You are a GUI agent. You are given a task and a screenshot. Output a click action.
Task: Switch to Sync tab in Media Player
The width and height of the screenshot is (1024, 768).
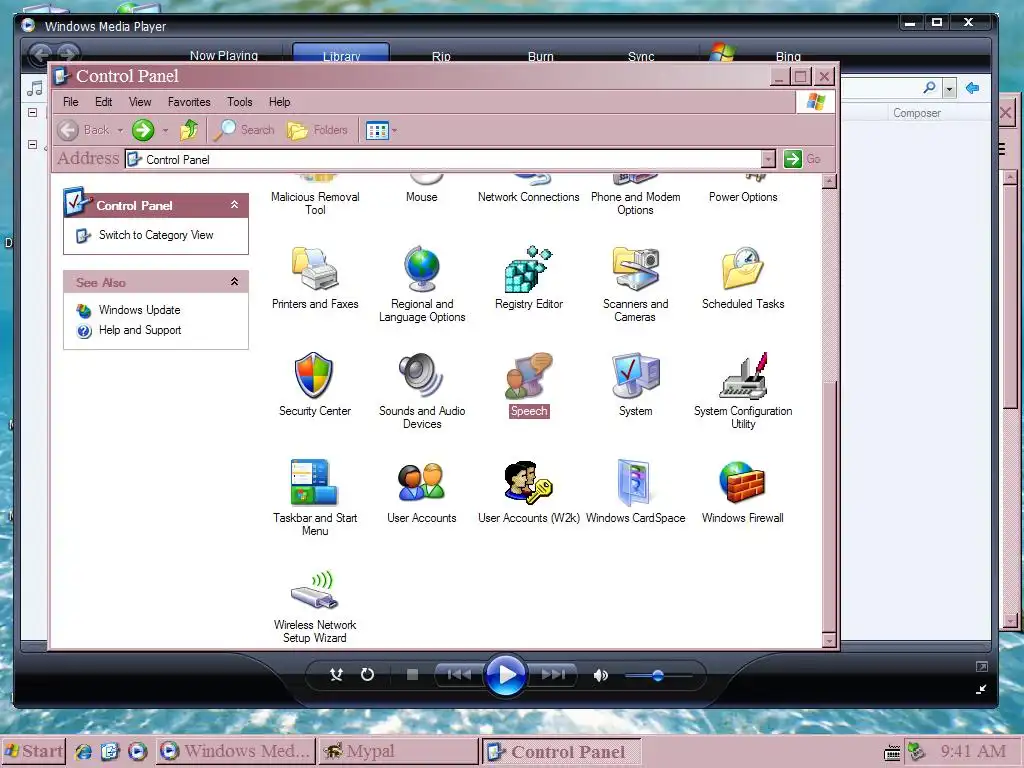point(641,56)
